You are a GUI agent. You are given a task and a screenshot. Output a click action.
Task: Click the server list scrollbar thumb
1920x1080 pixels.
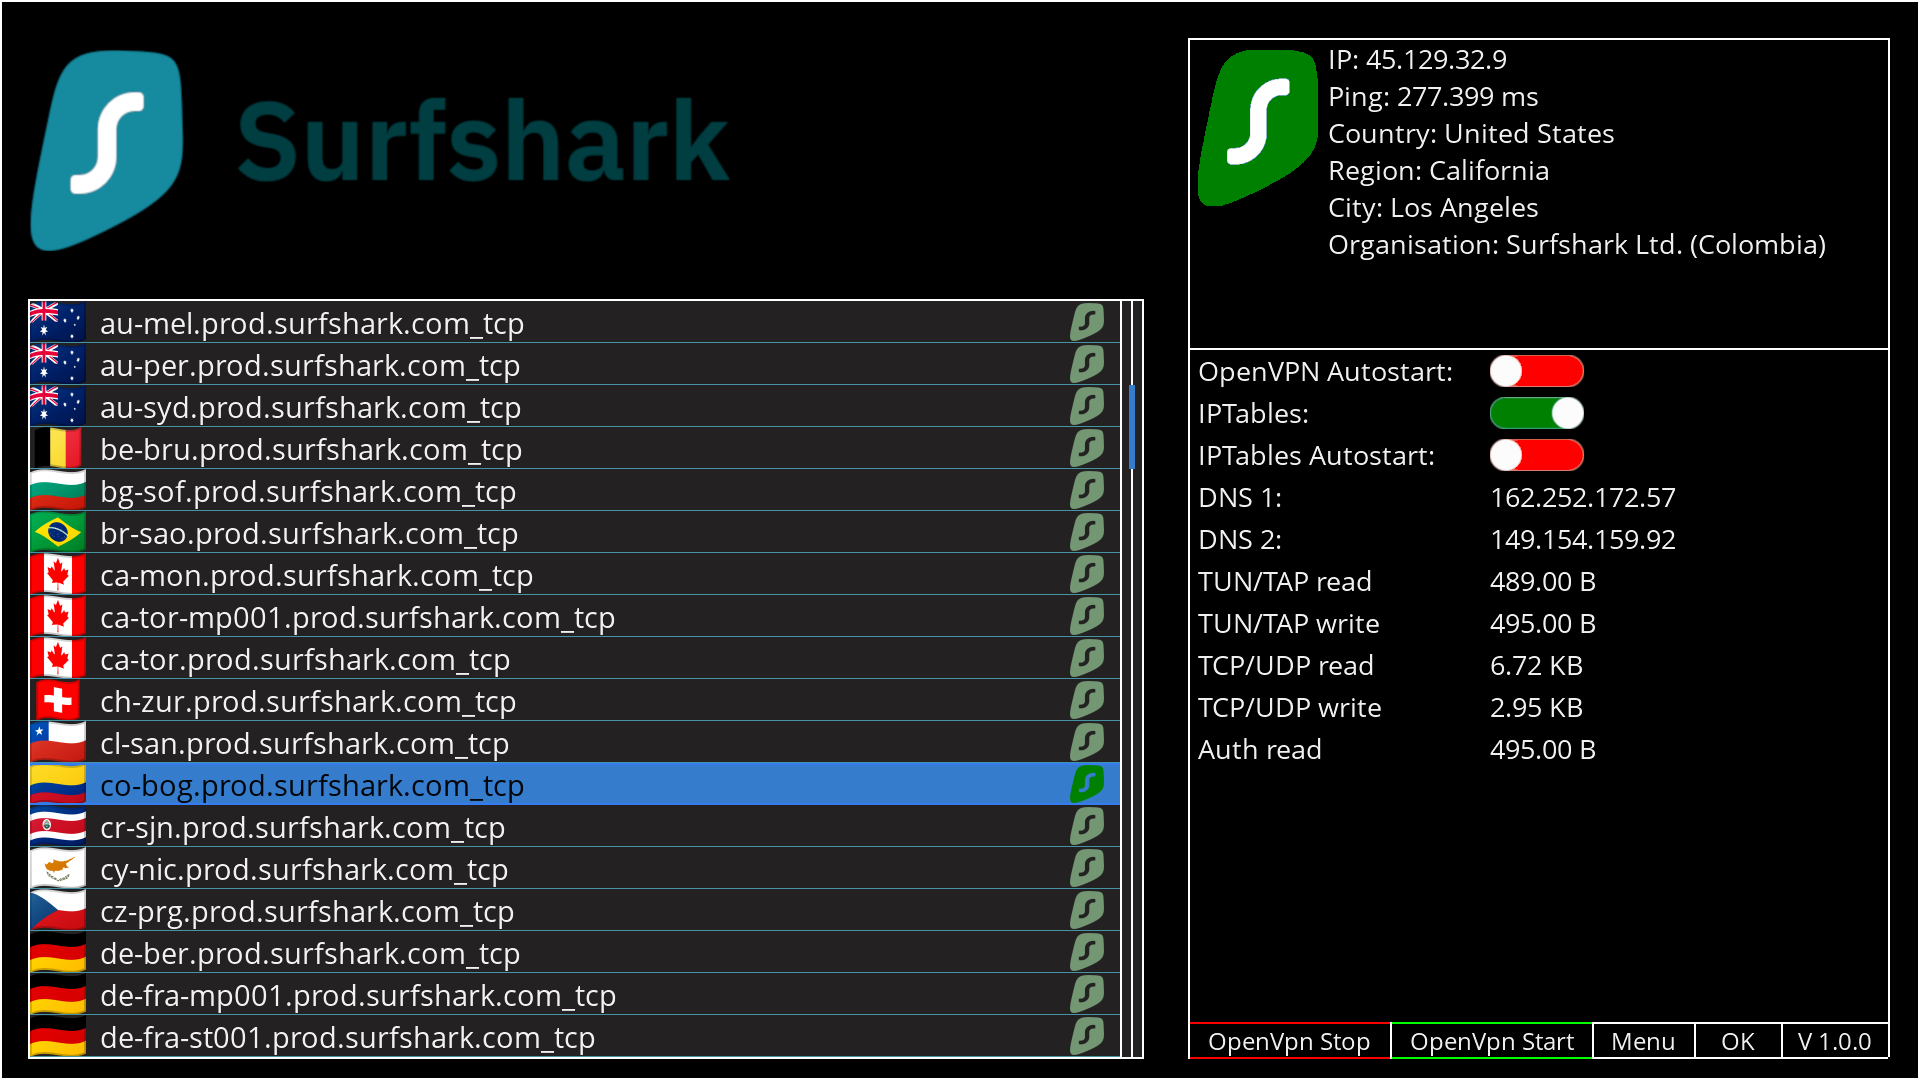(1132, 427)
